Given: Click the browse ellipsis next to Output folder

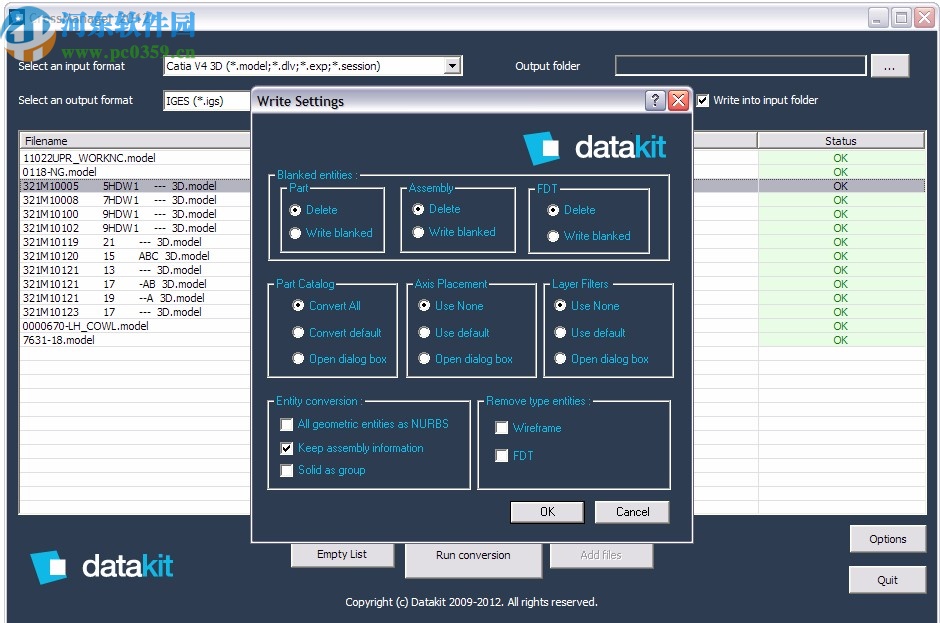Looking at the screenshot, I should [x=890, y=65].
